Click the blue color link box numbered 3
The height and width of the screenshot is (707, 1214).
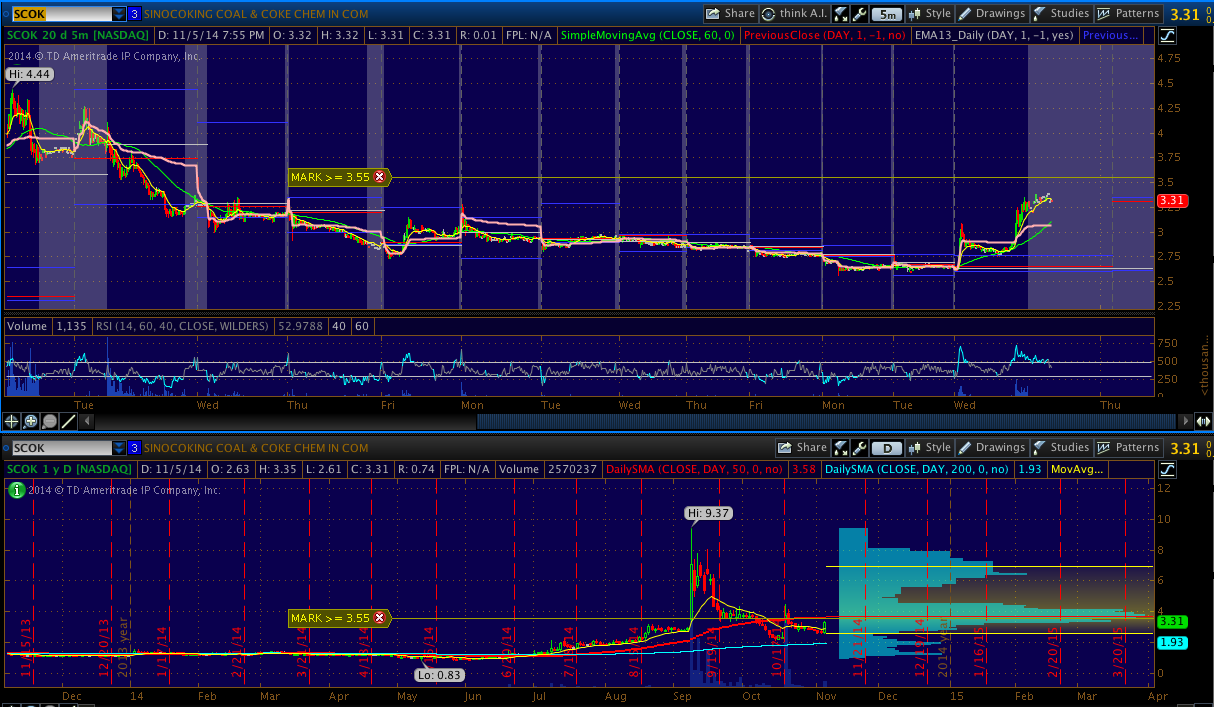pyautogui.click(x=135, y=14)
